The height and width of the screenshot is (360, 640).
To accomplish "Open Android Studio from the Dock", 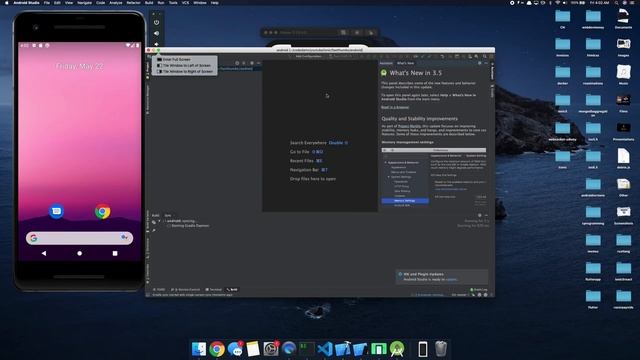I will pyautogui.click(x=397, y=349).
